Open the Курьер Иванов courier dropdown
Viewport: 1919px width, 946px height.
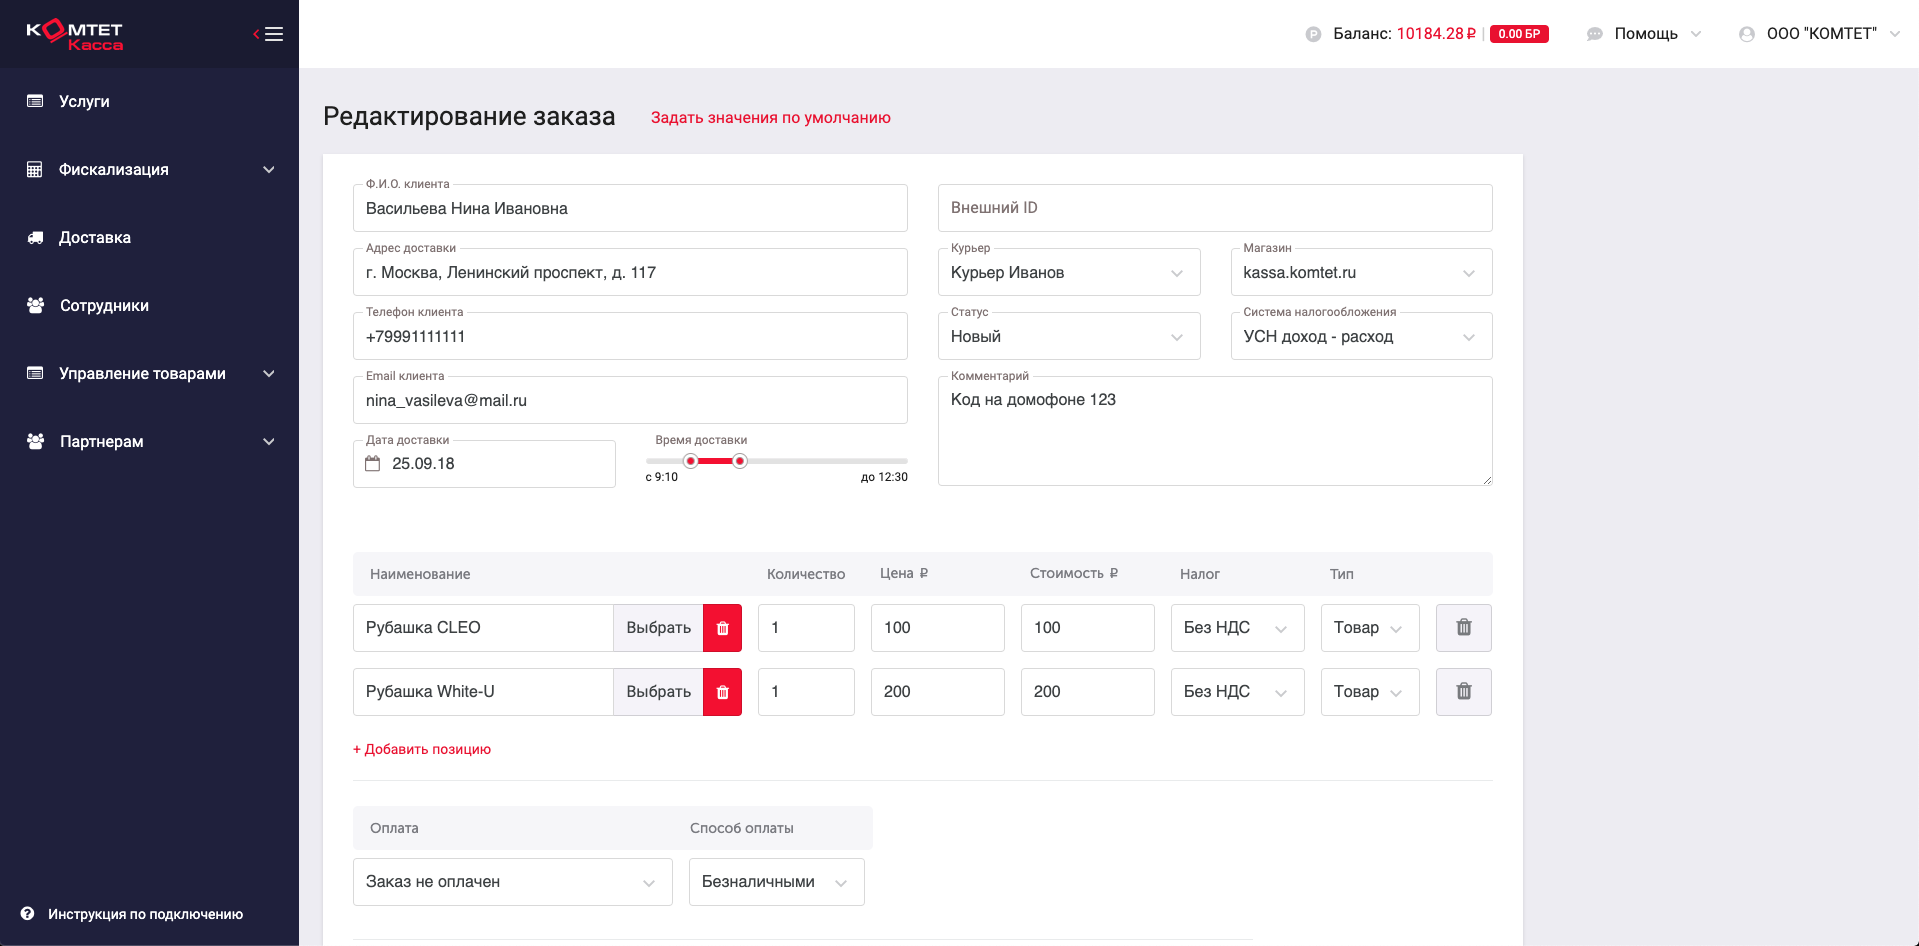click(1069, 272)
